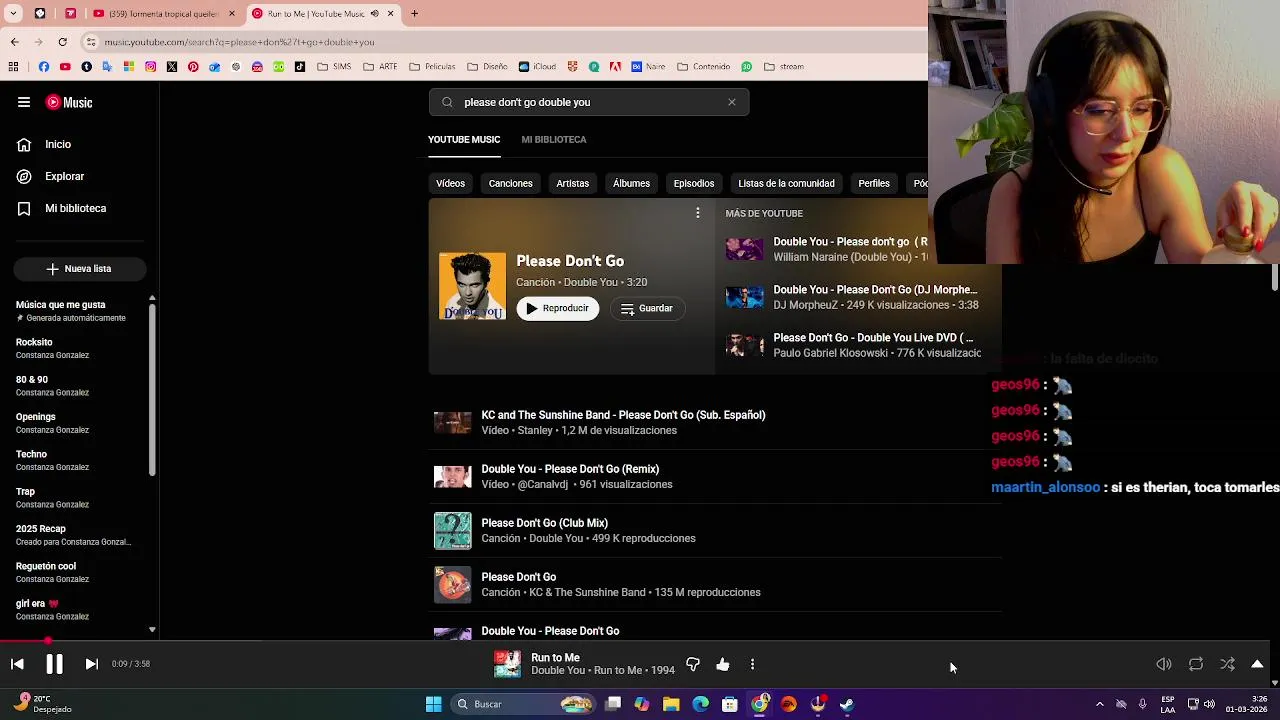Reload the YouTube Music page
The height and width of the screenshot is (720, 1280).
point(62,42)
